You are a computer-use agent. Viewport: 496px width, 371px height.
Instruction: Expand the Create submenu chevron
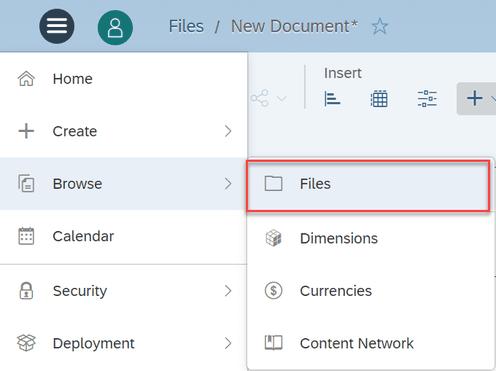click(x=228, y=131)
